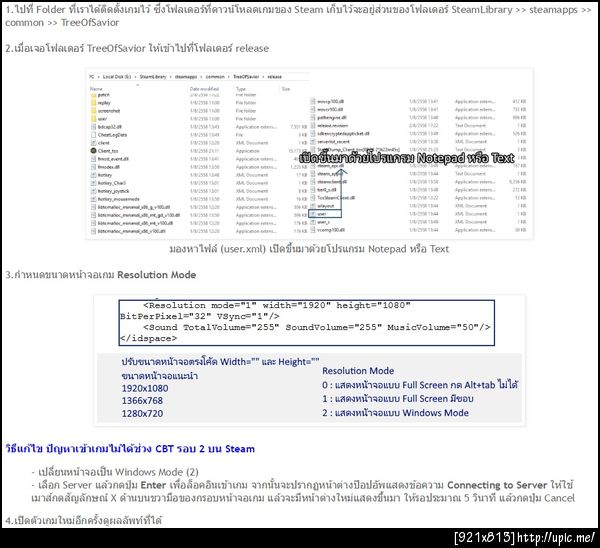Screen dimensions: 600x548
Task: Open the patch folder icon
Action: click(x=93, y=95)
